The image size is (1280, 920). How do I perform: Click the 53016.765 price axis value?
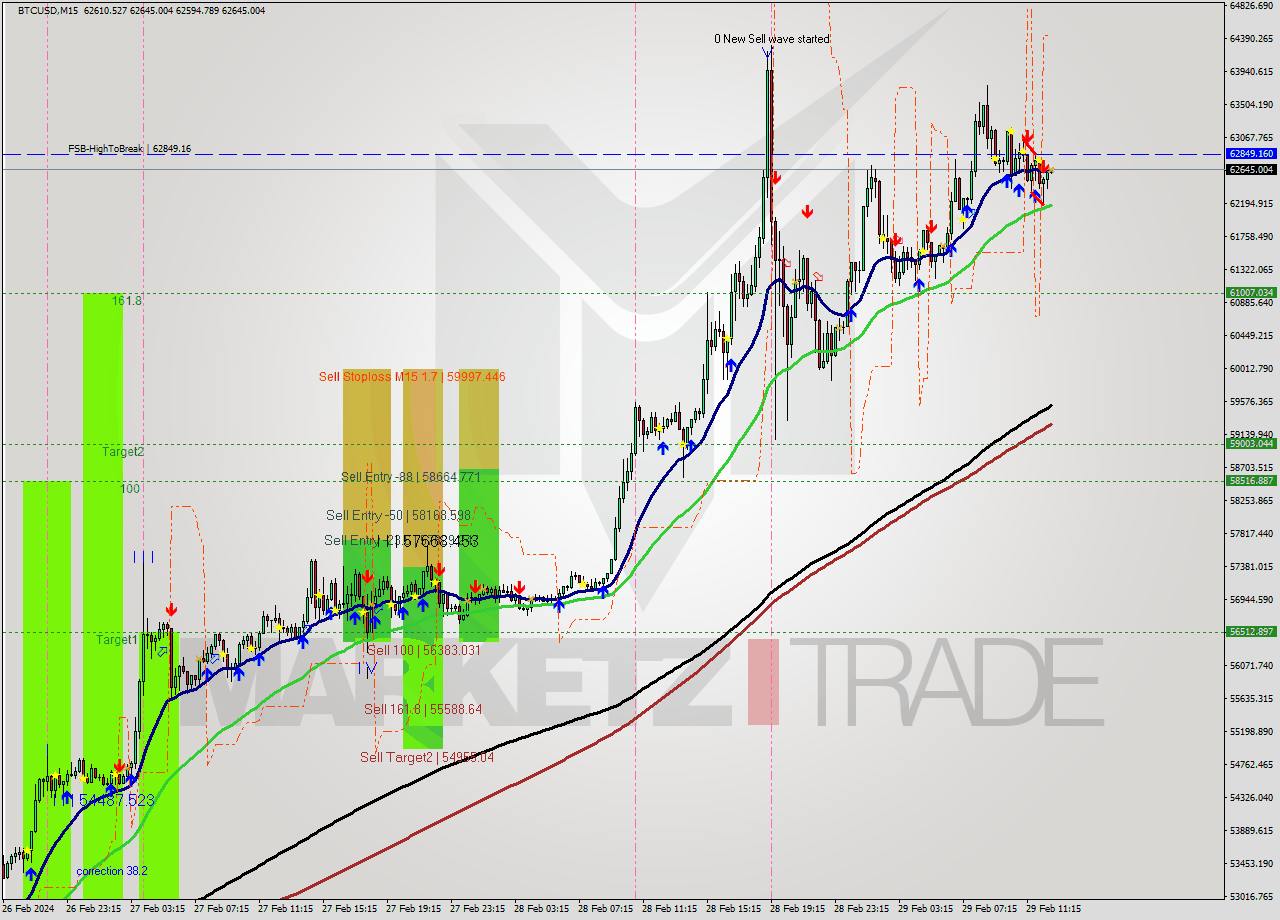tap(1250, 896)
